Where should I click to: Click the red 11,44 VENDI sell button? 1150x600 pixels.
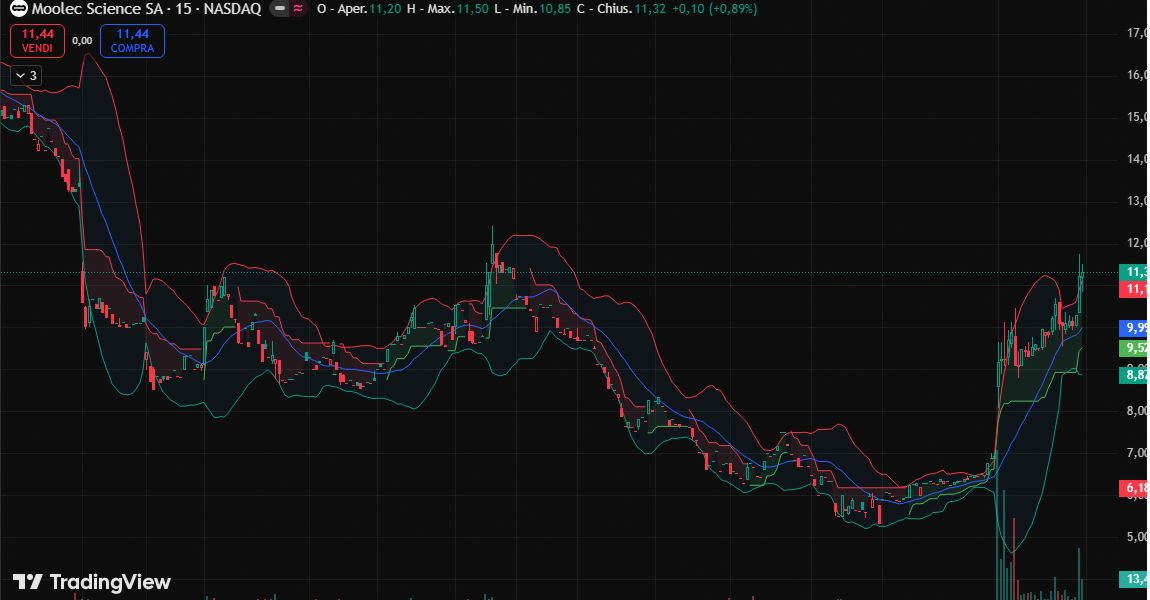point(37,41)
